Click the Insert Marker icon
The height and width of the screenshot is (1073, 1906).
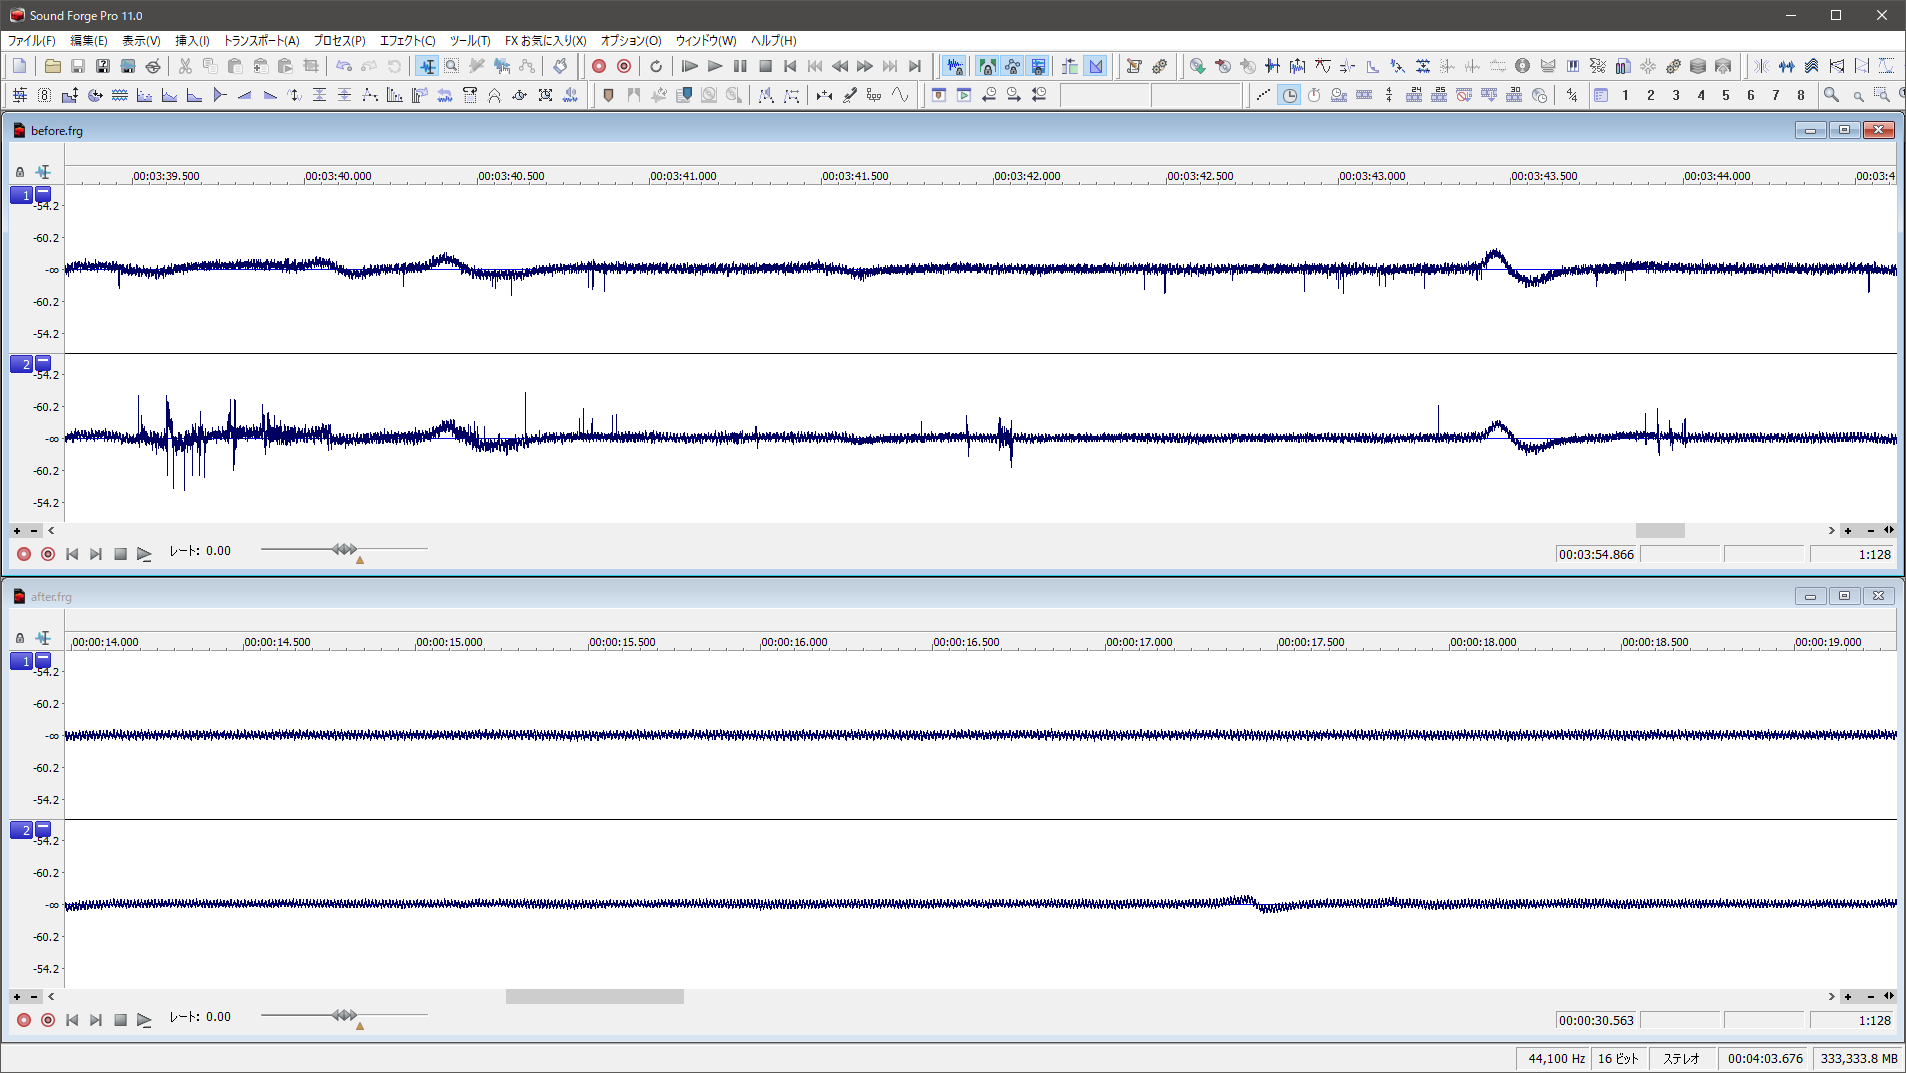click(608, 95)
